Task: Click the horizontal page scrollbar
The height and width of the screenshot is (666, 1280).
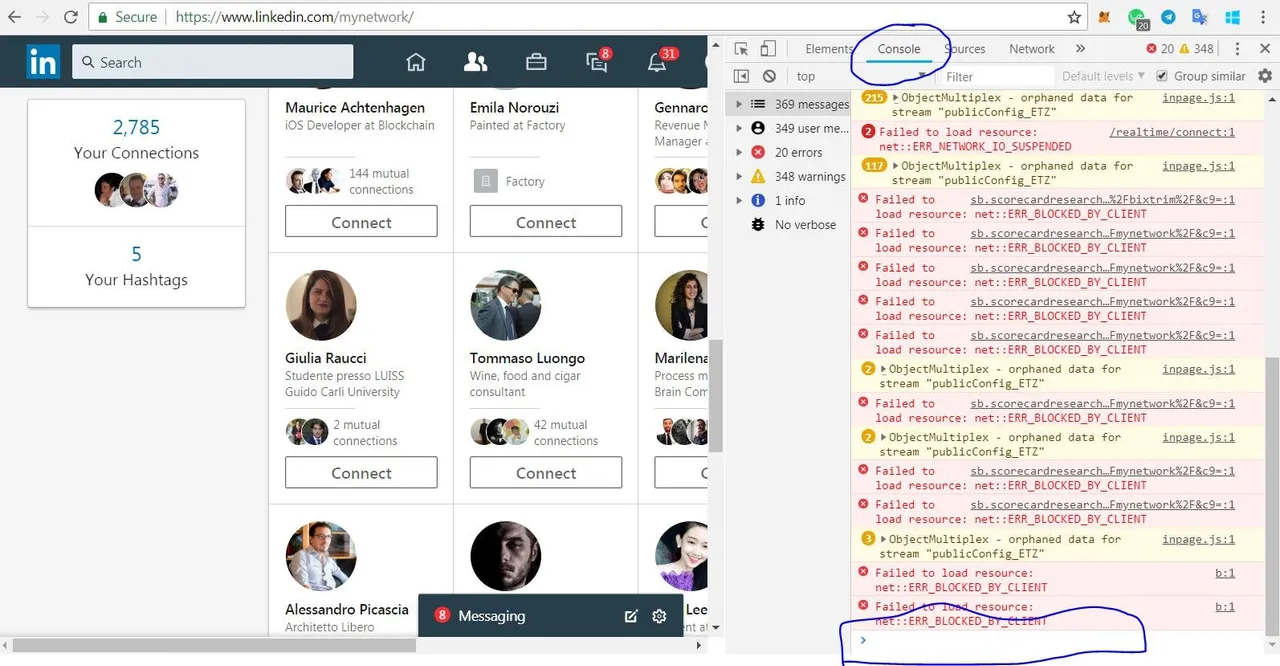Action: click(x=215, y=646)
